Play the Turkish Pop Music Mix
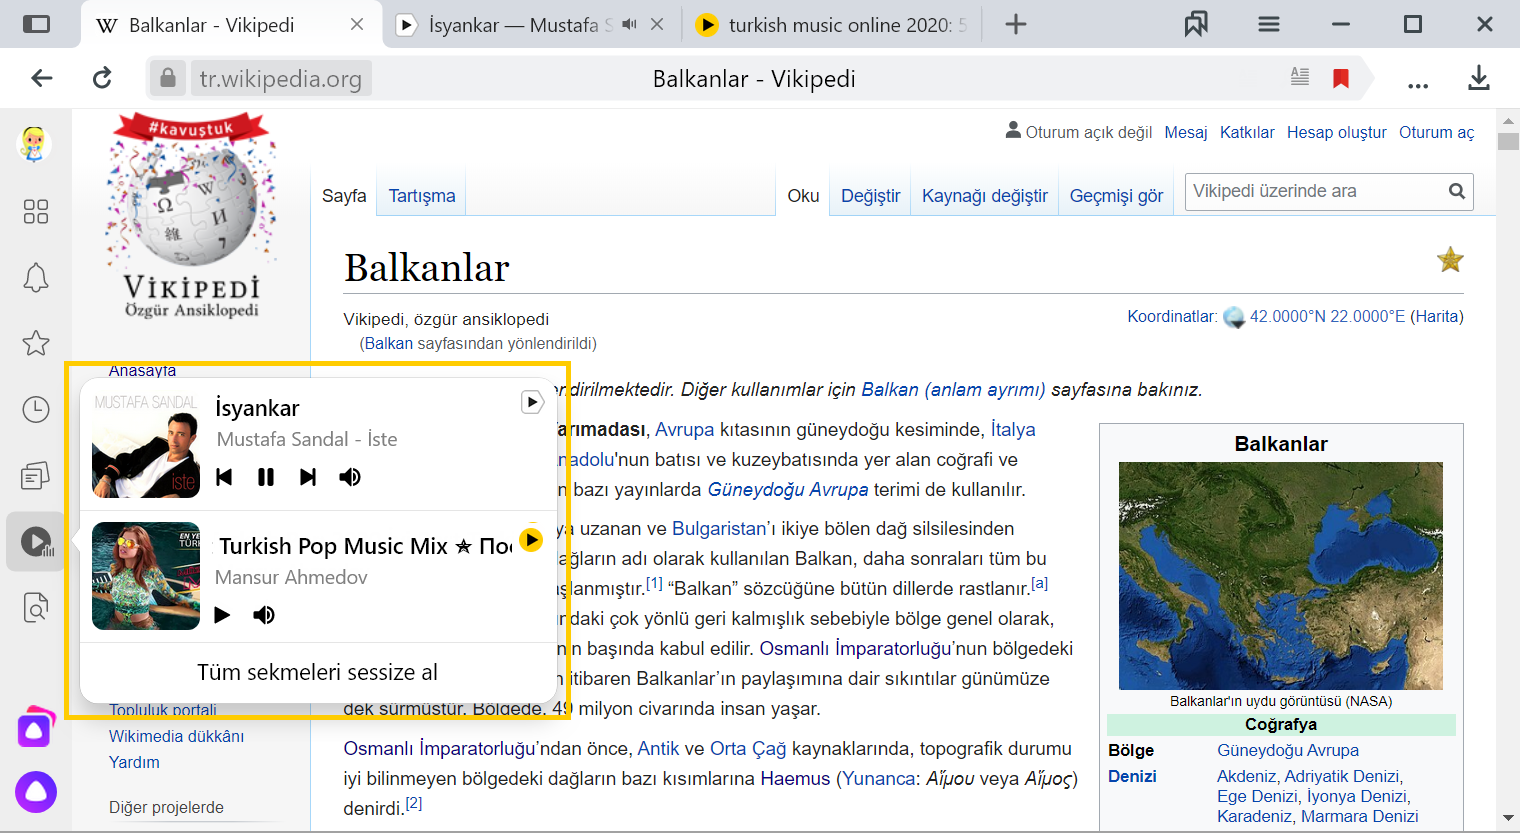The height and width of the screenshot is (833, 1520). click(x=222, y=615)
